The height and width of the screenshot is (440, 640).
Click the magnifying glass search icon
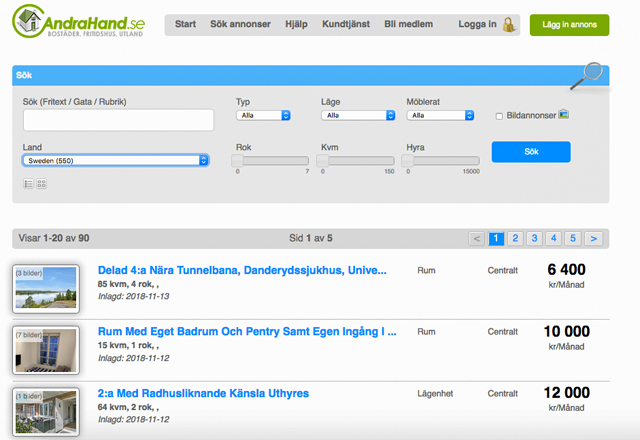point(592,75)
